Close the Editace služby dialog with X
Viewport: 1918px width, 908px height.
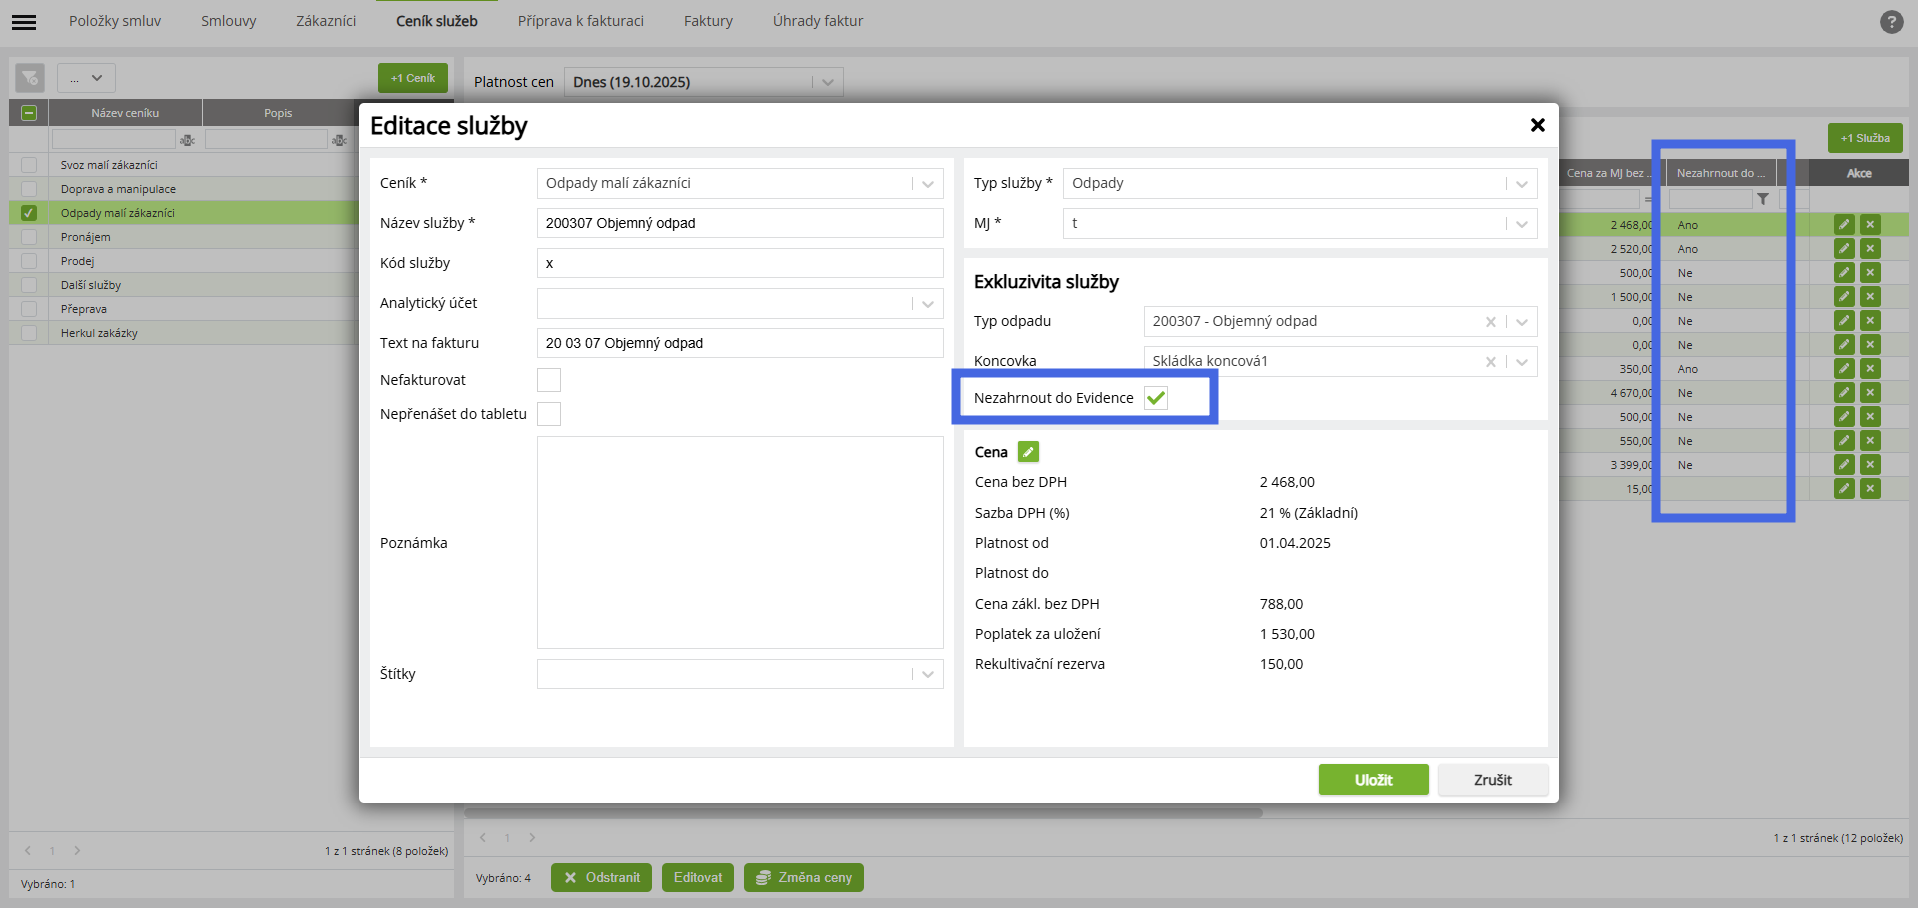pos(1537,125)
